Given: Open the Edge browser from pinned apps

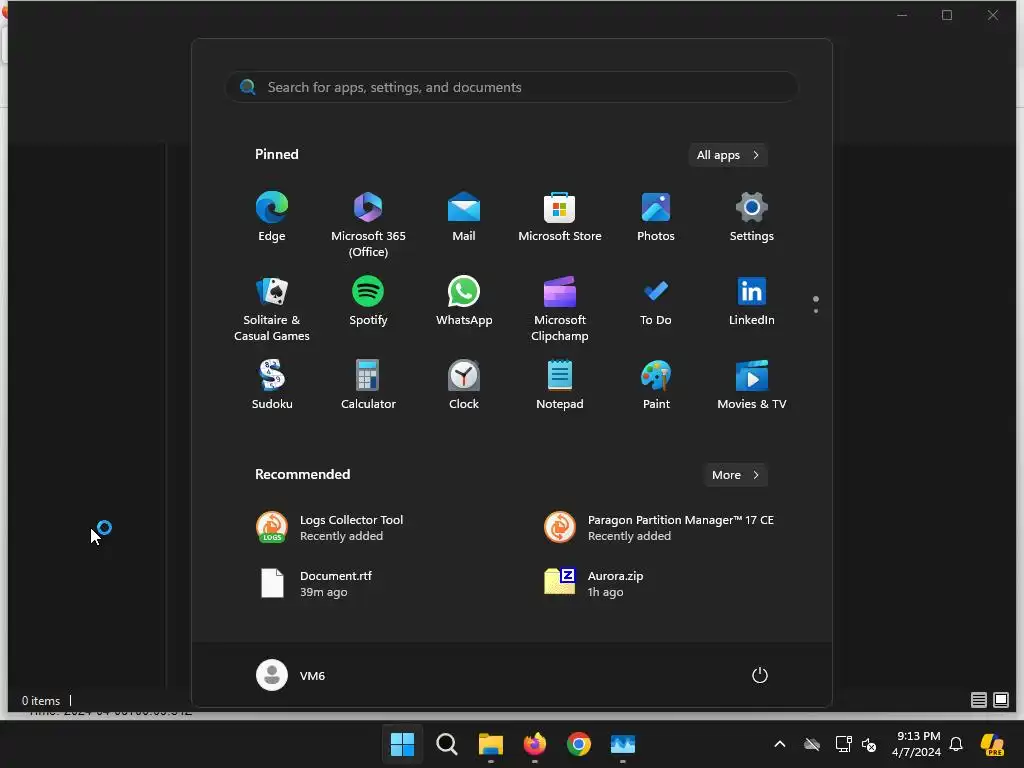Looking at the screenshot, I should 272,216.
